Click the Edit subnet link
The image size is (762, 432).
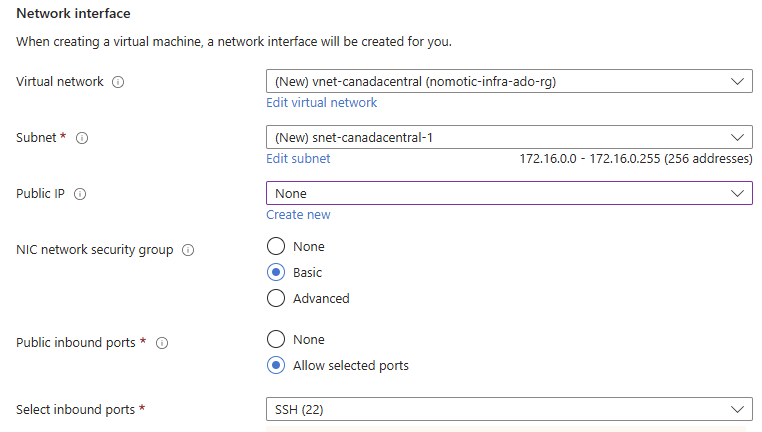click(298, 158)
